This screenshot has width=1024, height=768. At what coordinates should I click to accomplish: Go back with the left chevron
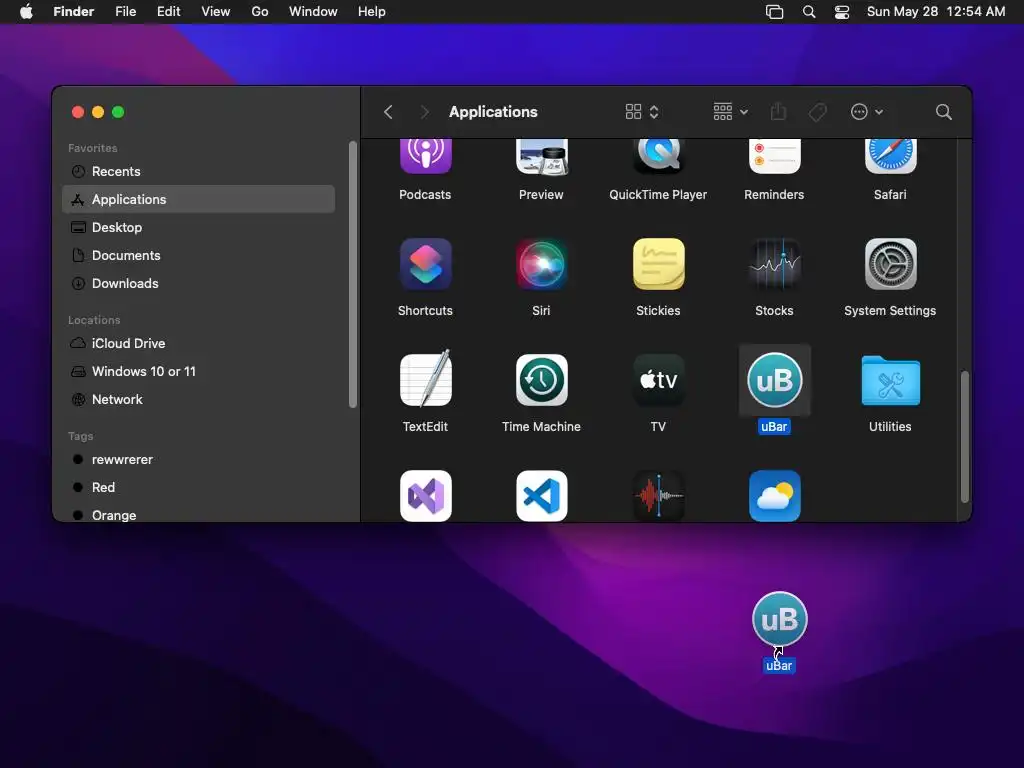point(388,112)
